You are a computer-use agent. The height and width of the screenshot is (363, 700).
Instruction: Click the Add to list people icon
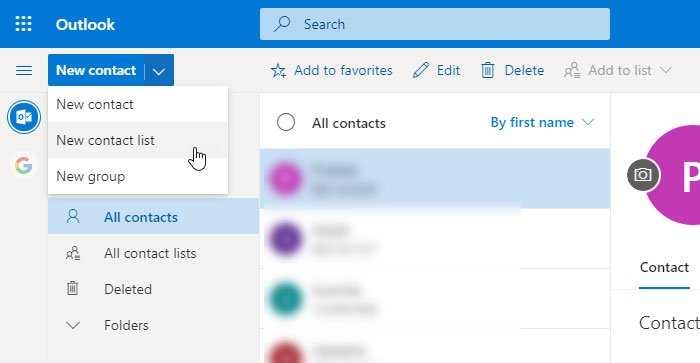coord(572,71)
